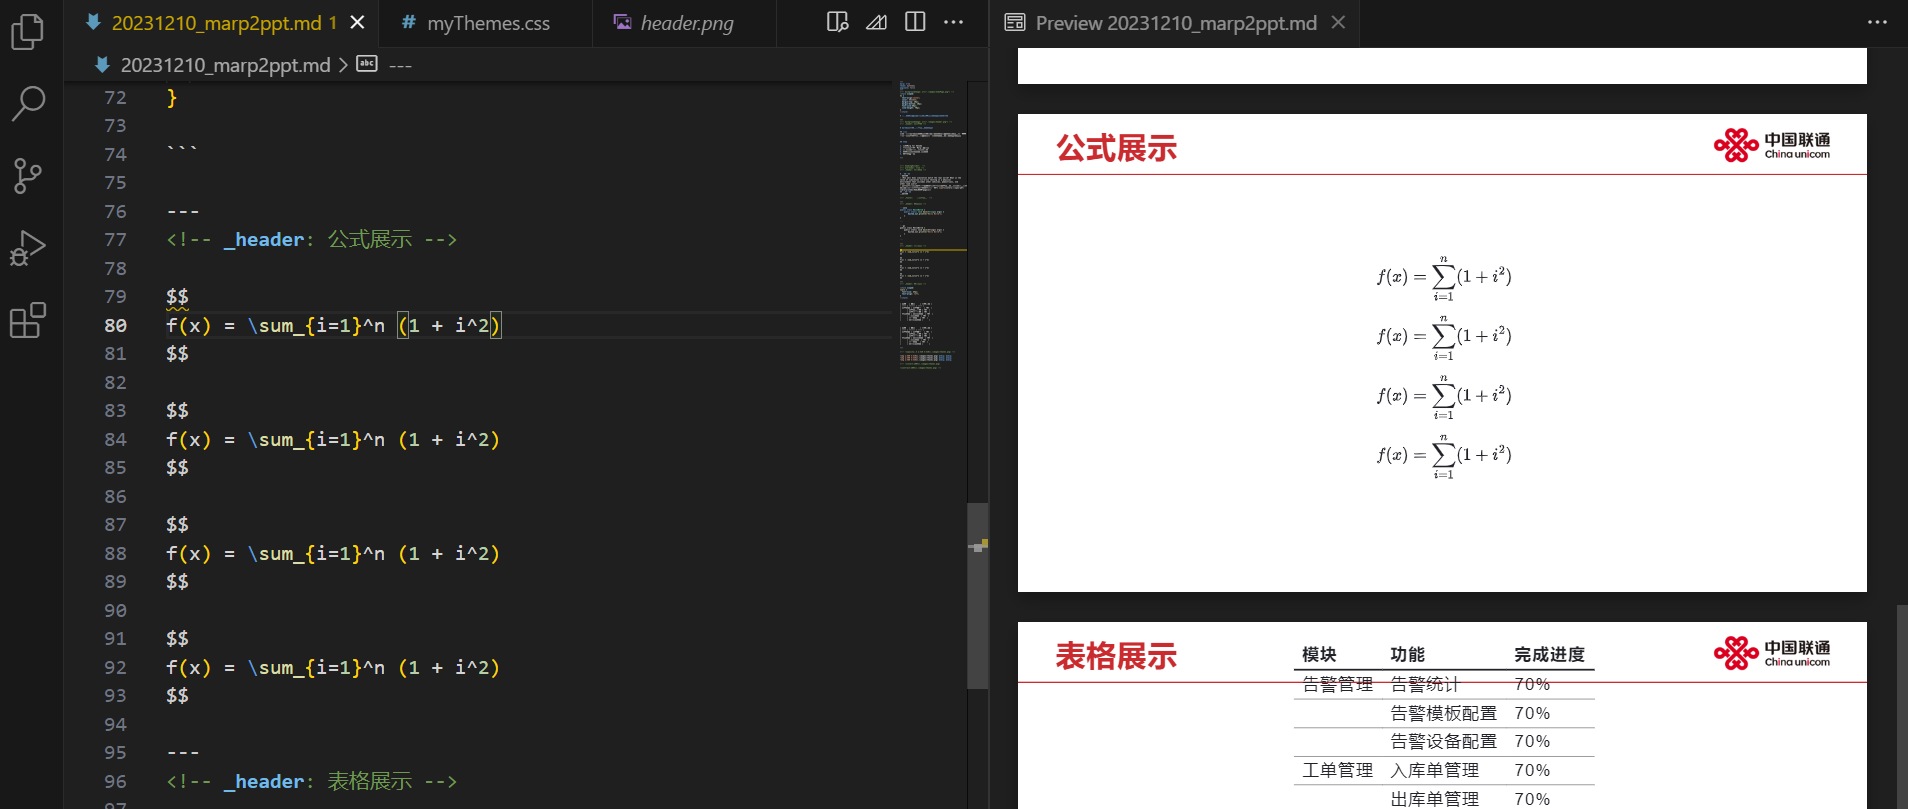Viewport: 1908px width, 809px height.
Task: Click the _header: 表格展示 comment on line 96
Action: (x=311, y=782)
